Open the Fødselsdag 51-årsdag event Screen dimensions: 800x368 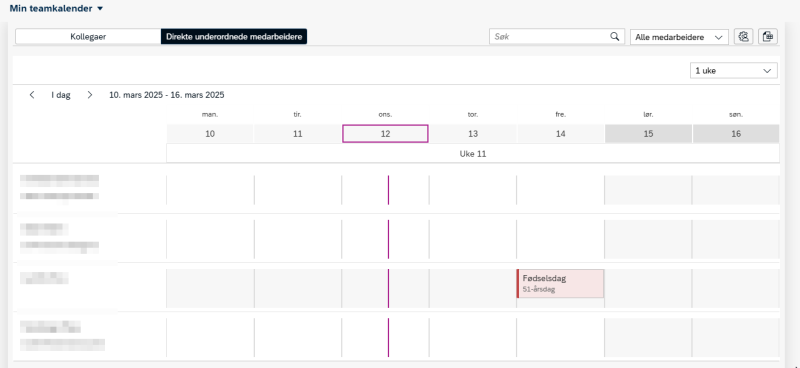pyautogui.click(x=560, y=283)
